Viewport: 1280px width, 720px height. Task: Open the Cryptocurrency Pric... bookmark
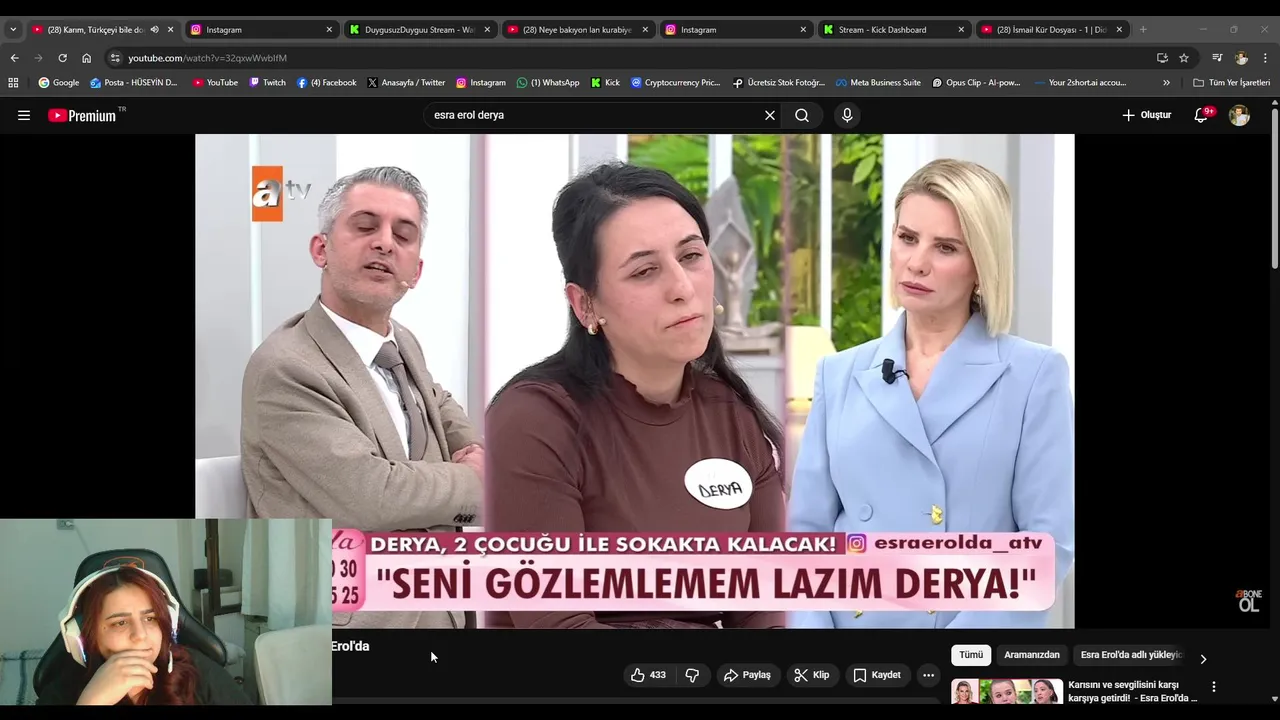(x=676, y=83)
